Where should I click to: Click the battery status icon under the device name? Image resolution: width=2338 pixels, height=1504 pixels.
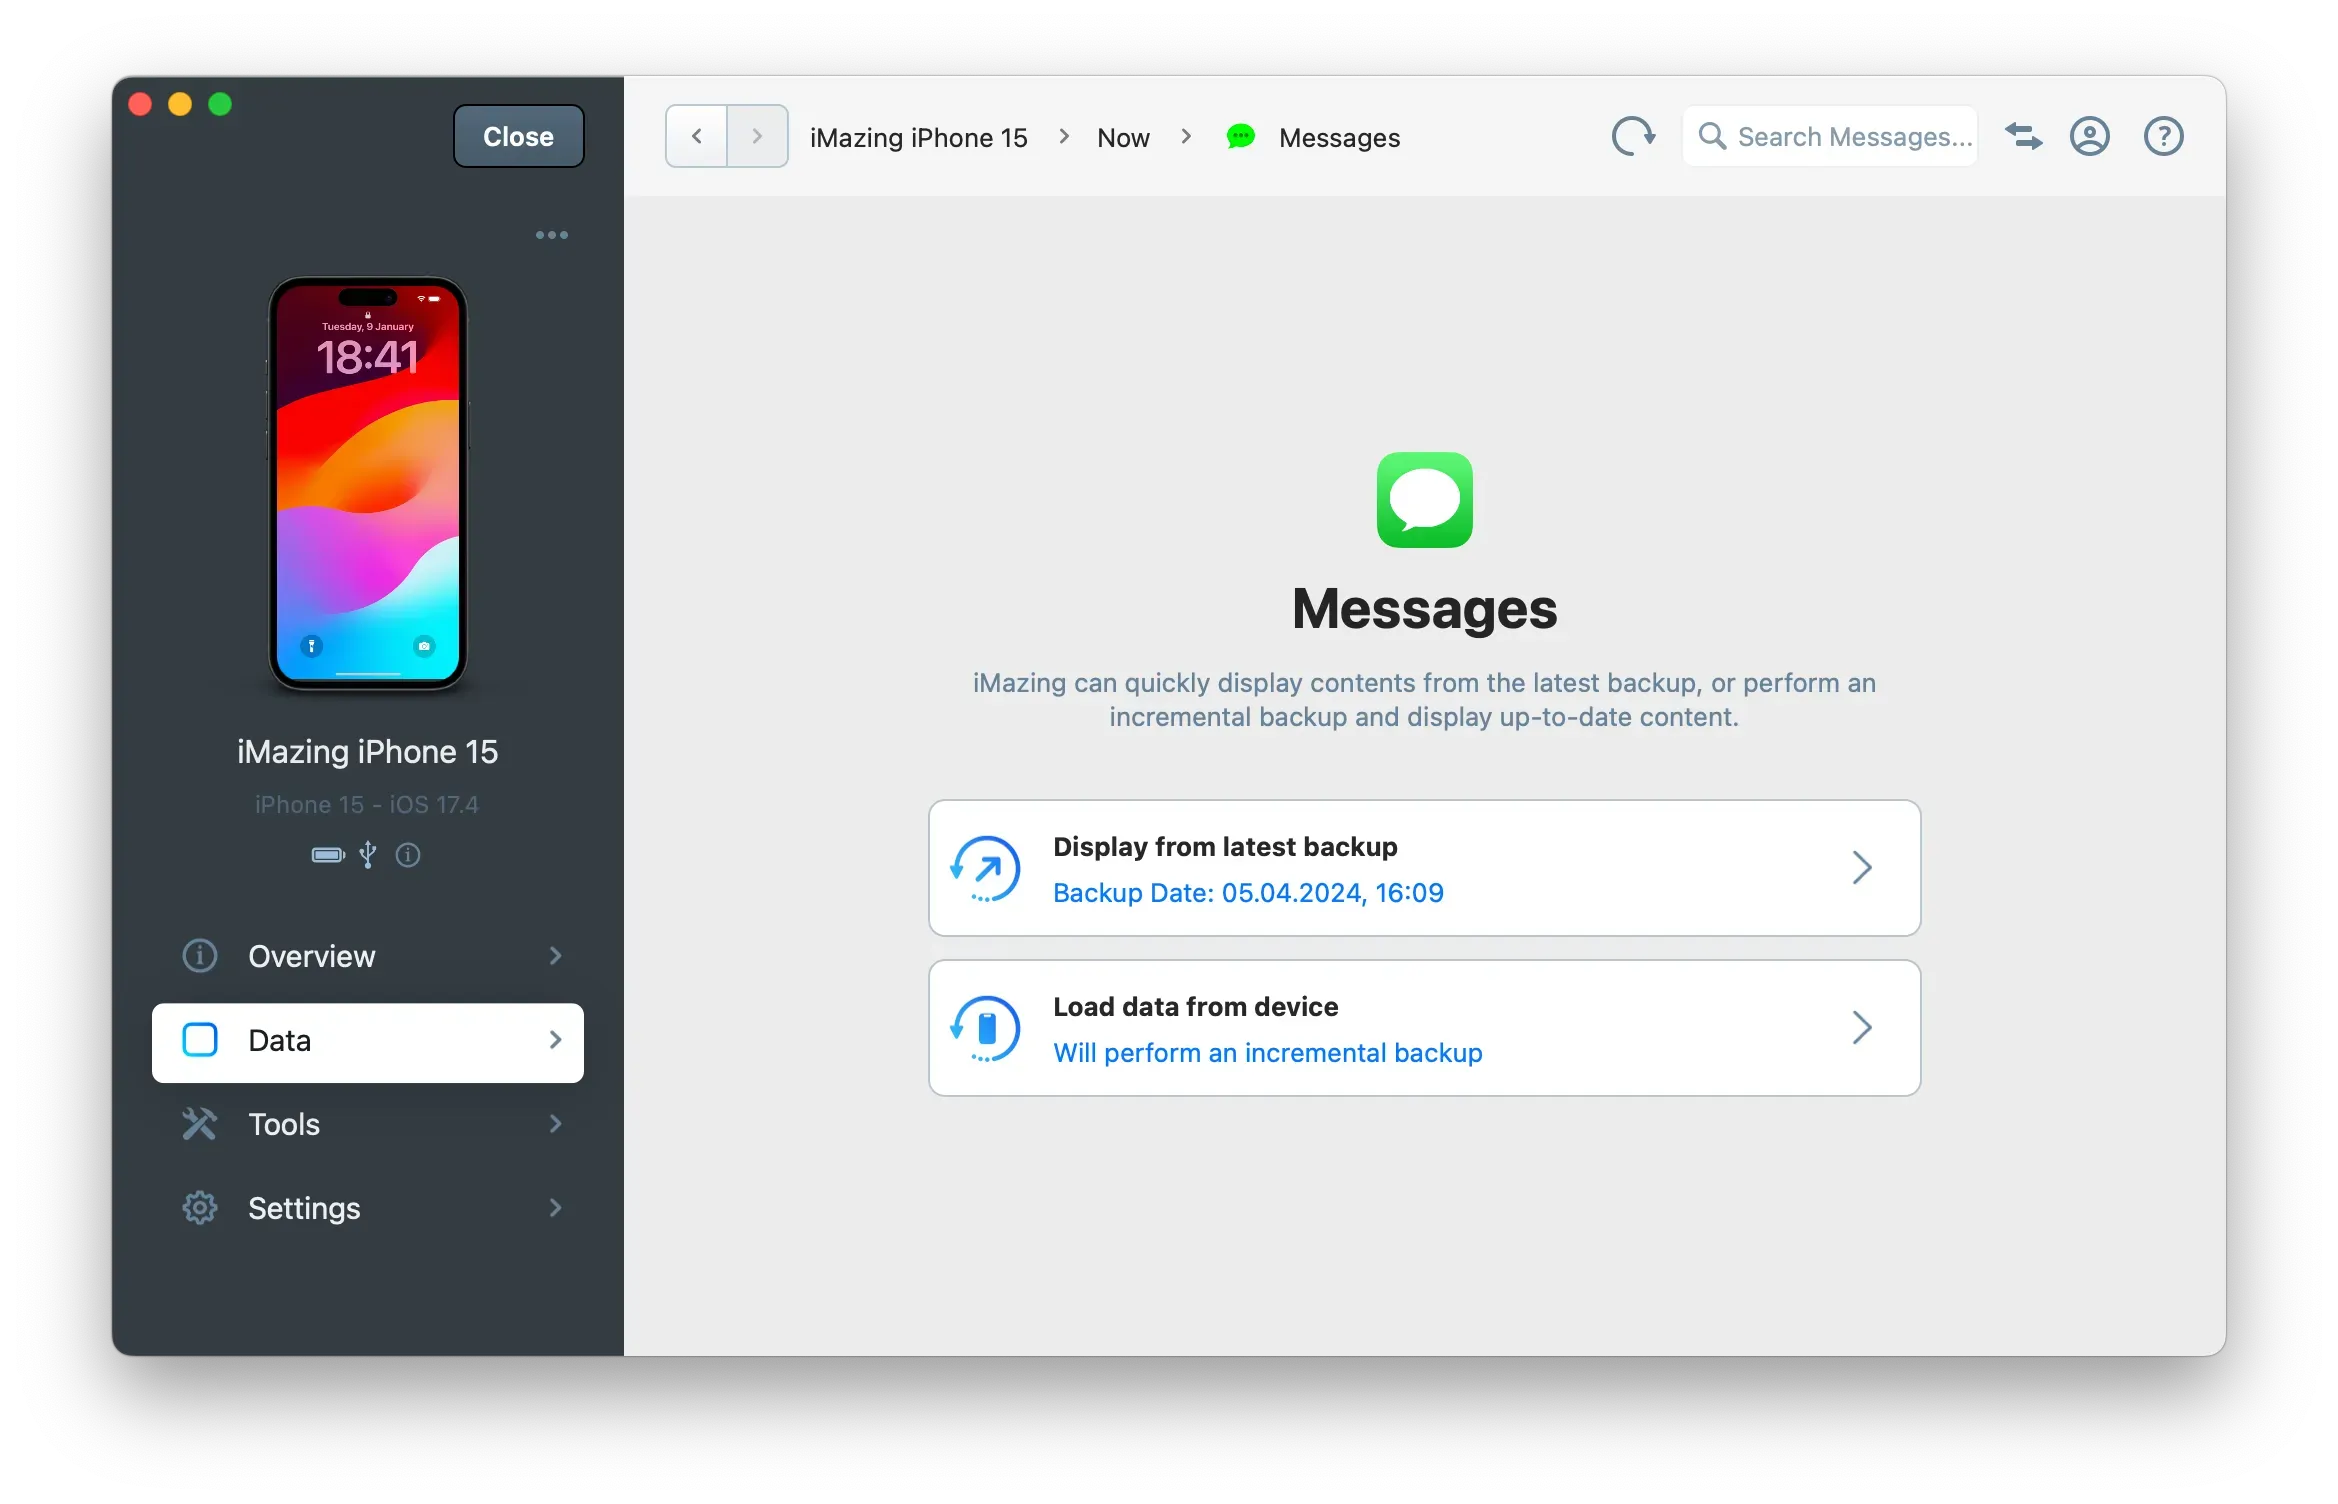pos(326,855)
